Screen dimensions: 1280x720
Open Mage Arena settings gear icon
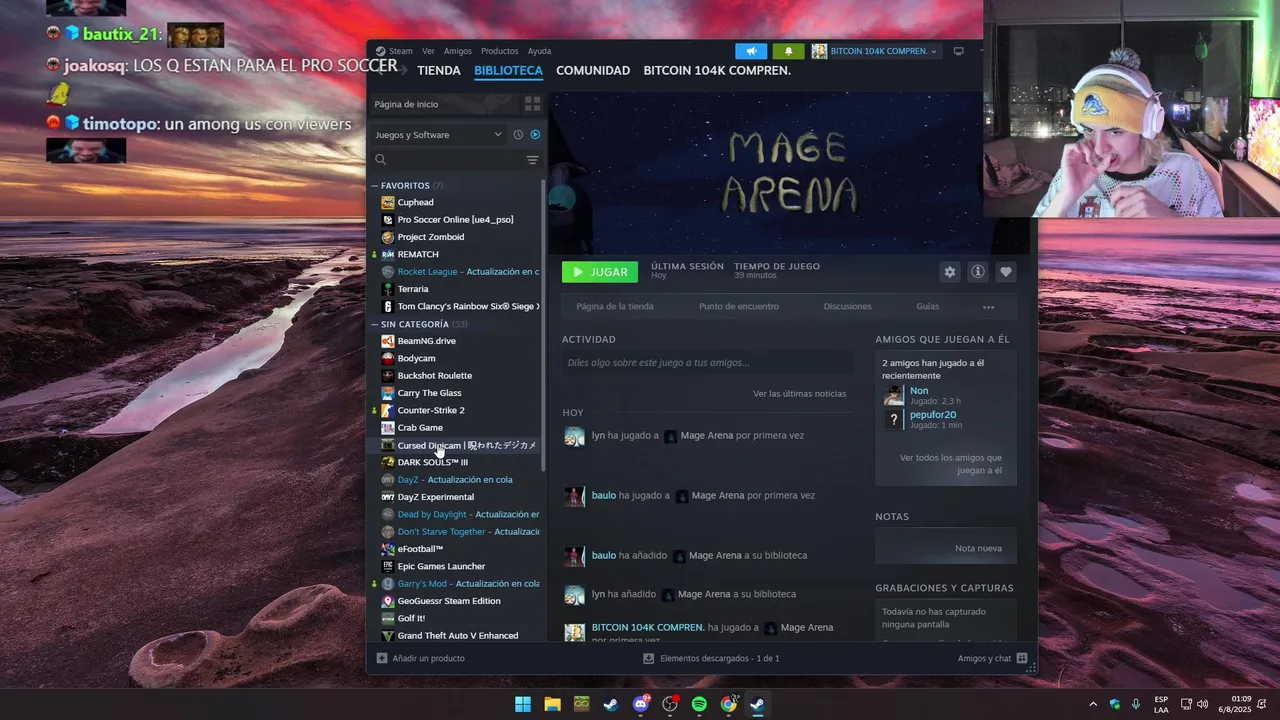tap(949, 272)
